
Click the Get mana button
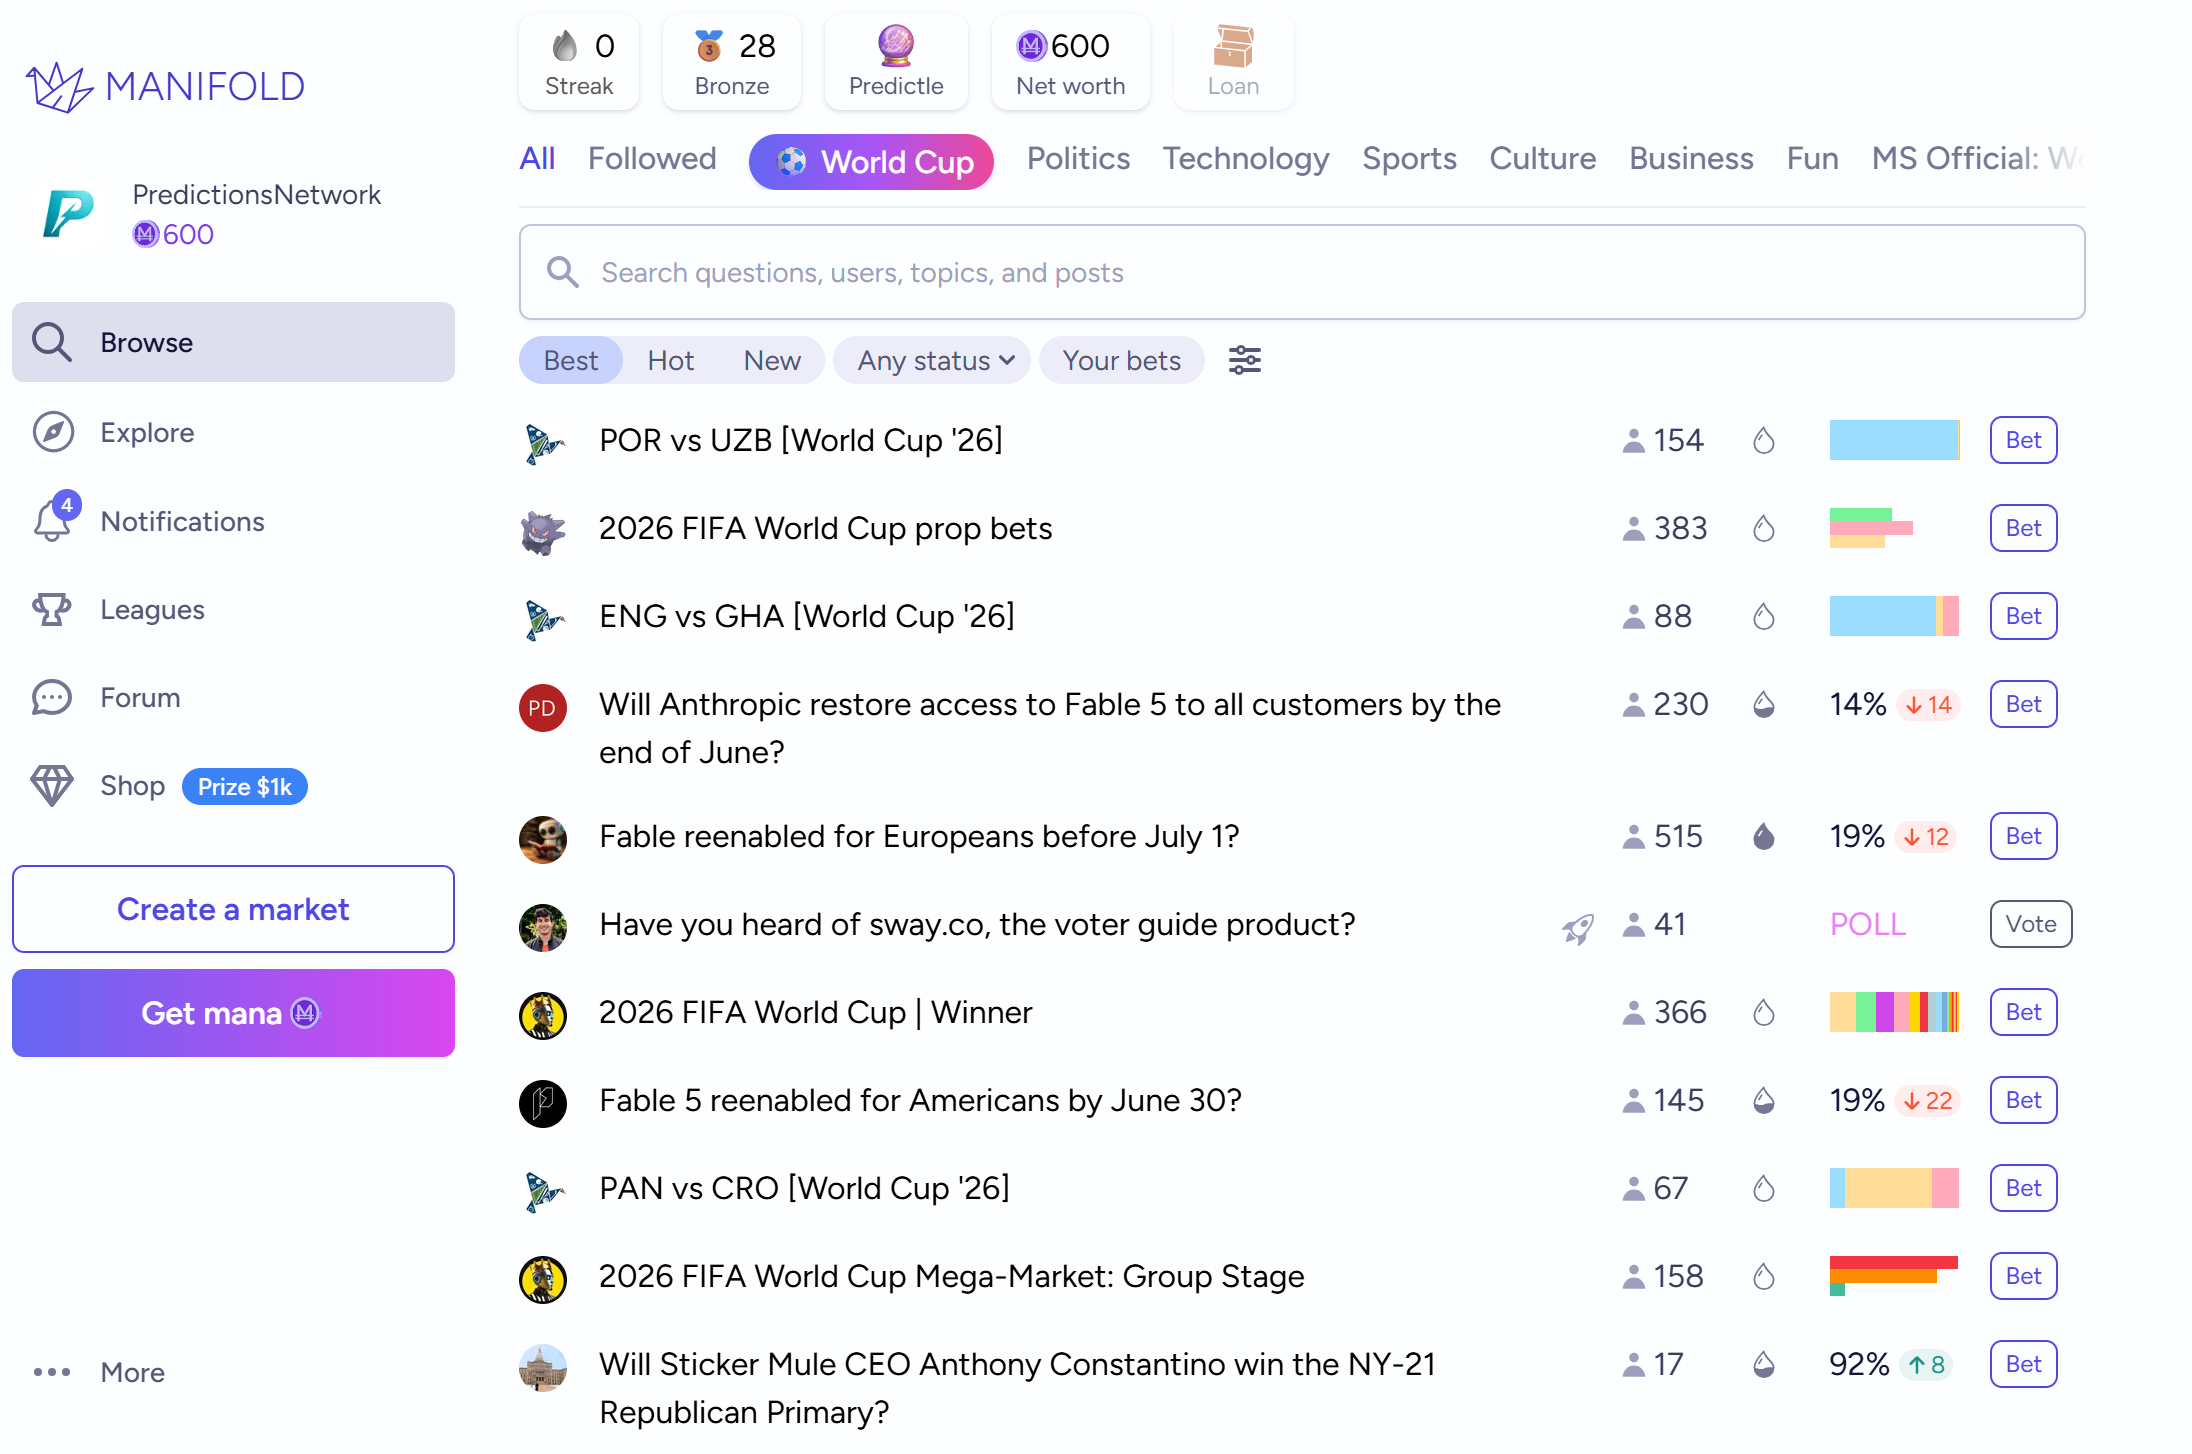tap(233, 1013)
